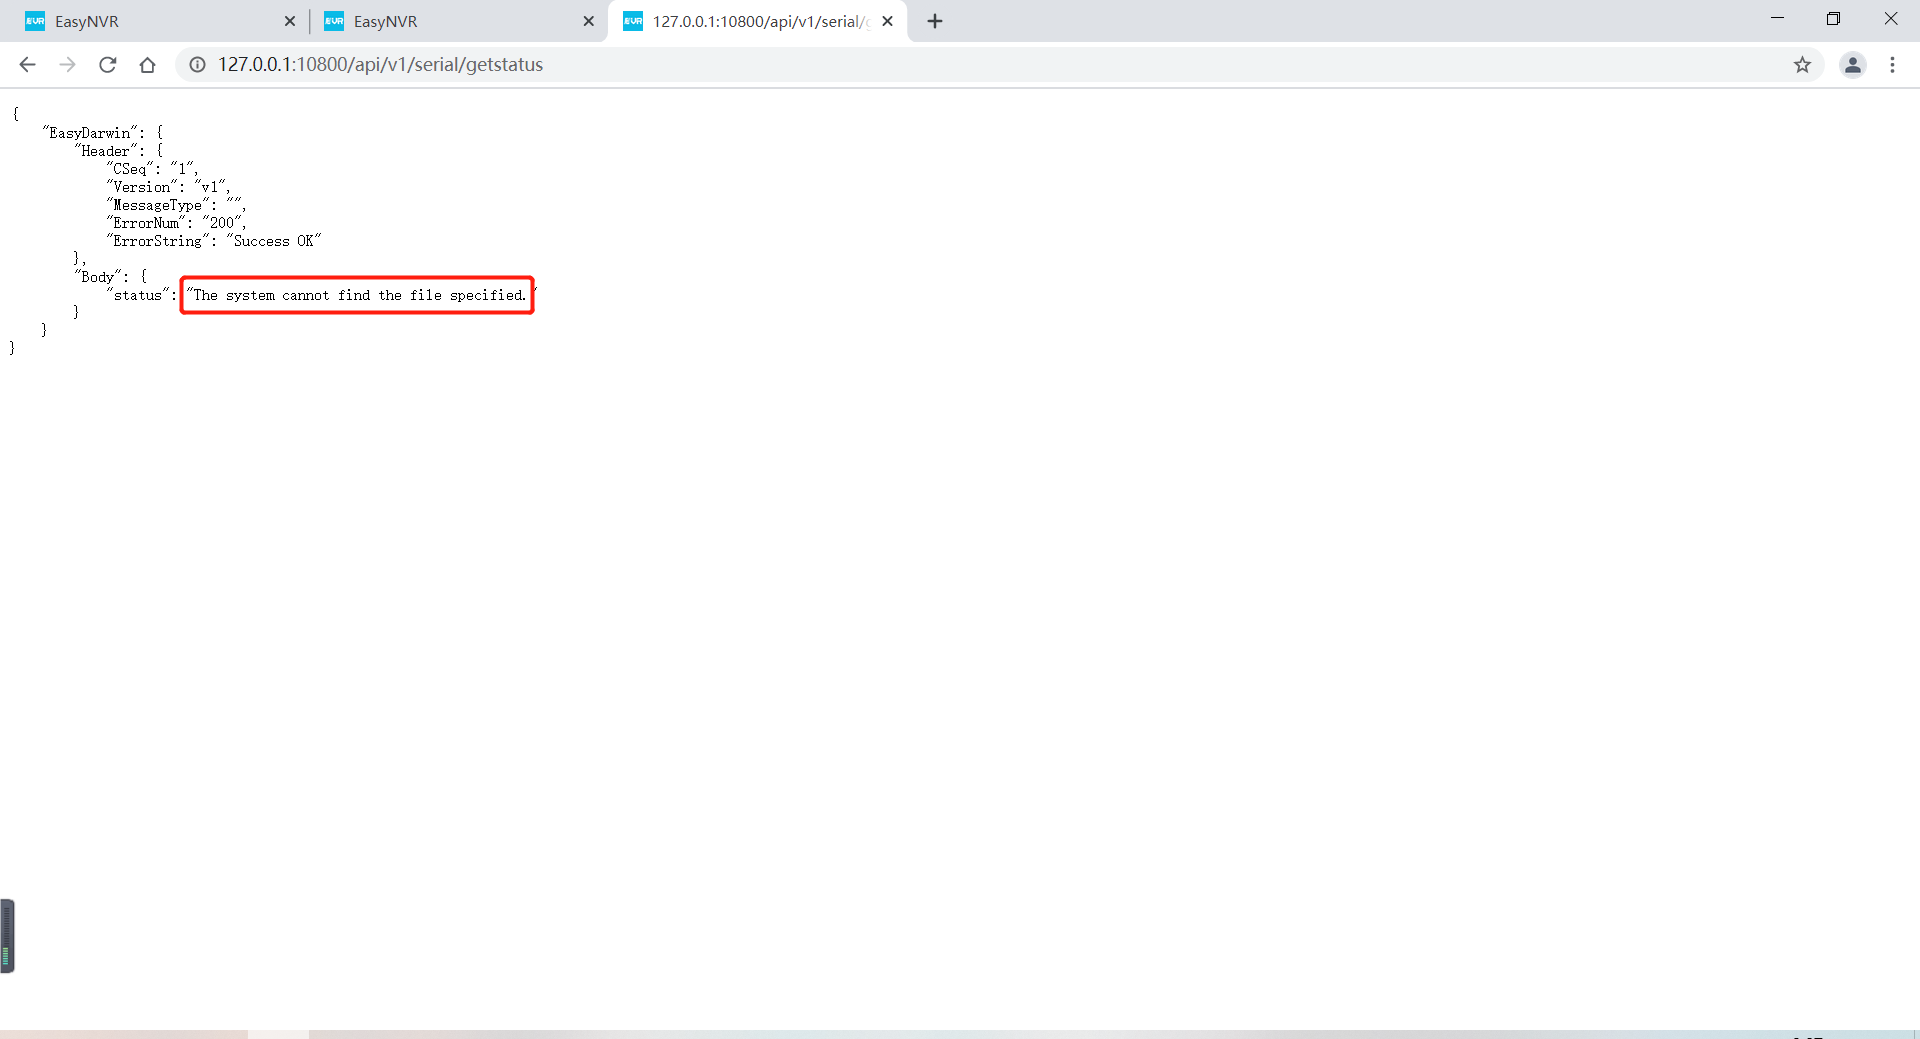Close the 127.0.0.1:10800 serial tab

tap(887, 21)
